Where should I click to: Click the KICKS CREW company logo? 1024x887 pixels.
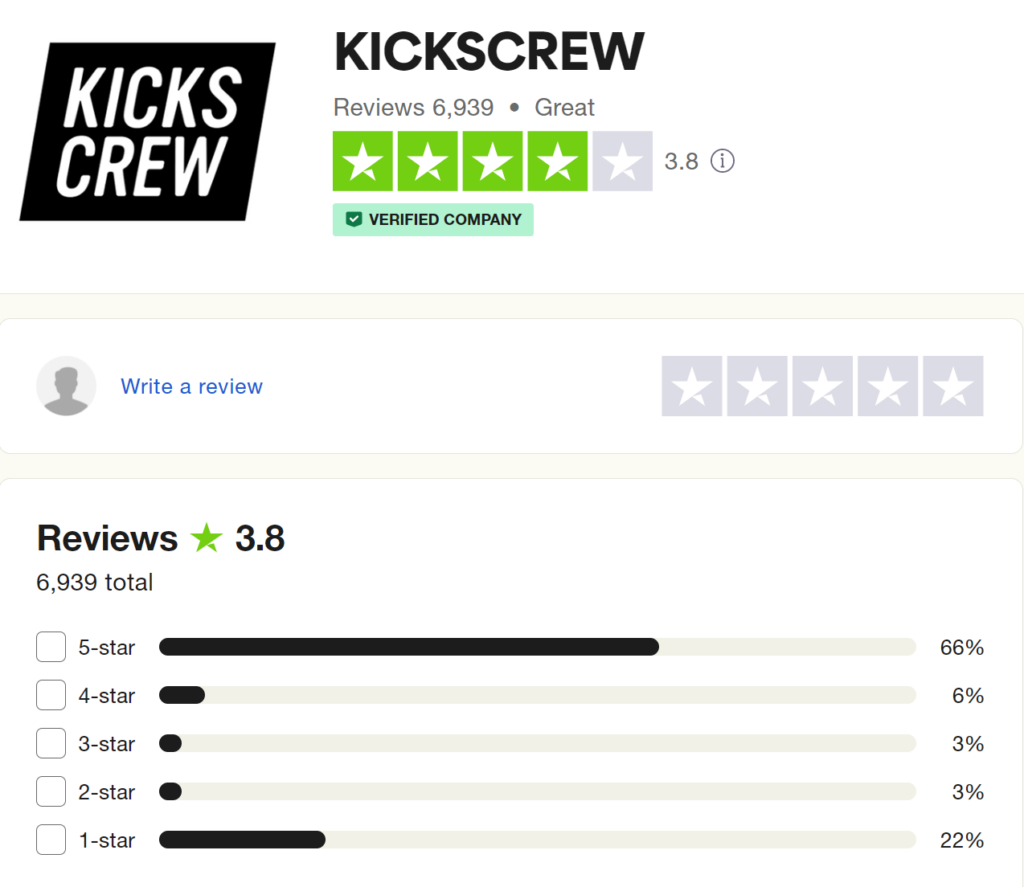pyautogui.click(x=148, y=131)
